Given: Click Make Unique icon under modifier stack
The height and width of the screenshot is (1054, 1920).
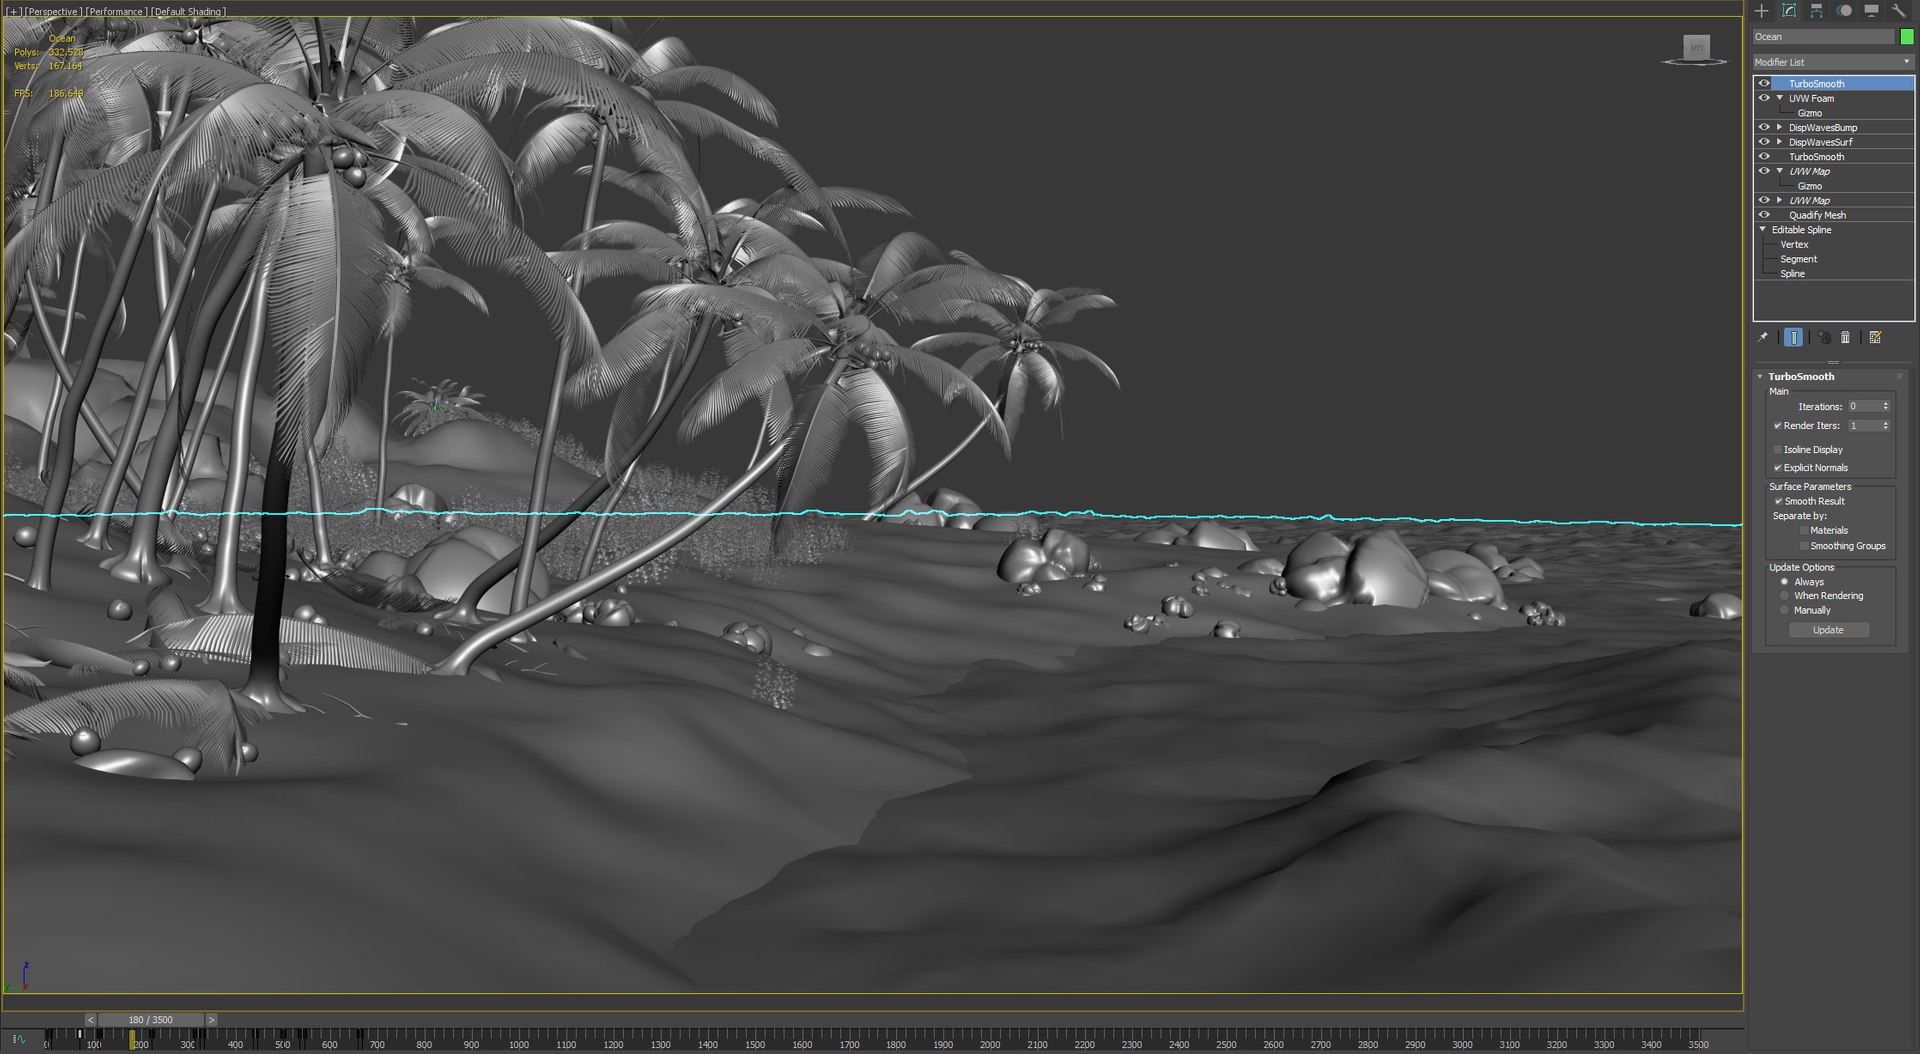Looking at the screenshot, I should point(1824,337).
